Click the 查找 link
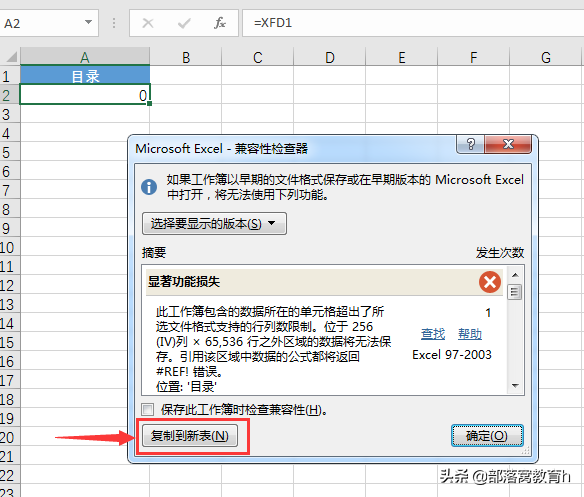This screenshot has width=584, height=497. click(x=433, y=333)
